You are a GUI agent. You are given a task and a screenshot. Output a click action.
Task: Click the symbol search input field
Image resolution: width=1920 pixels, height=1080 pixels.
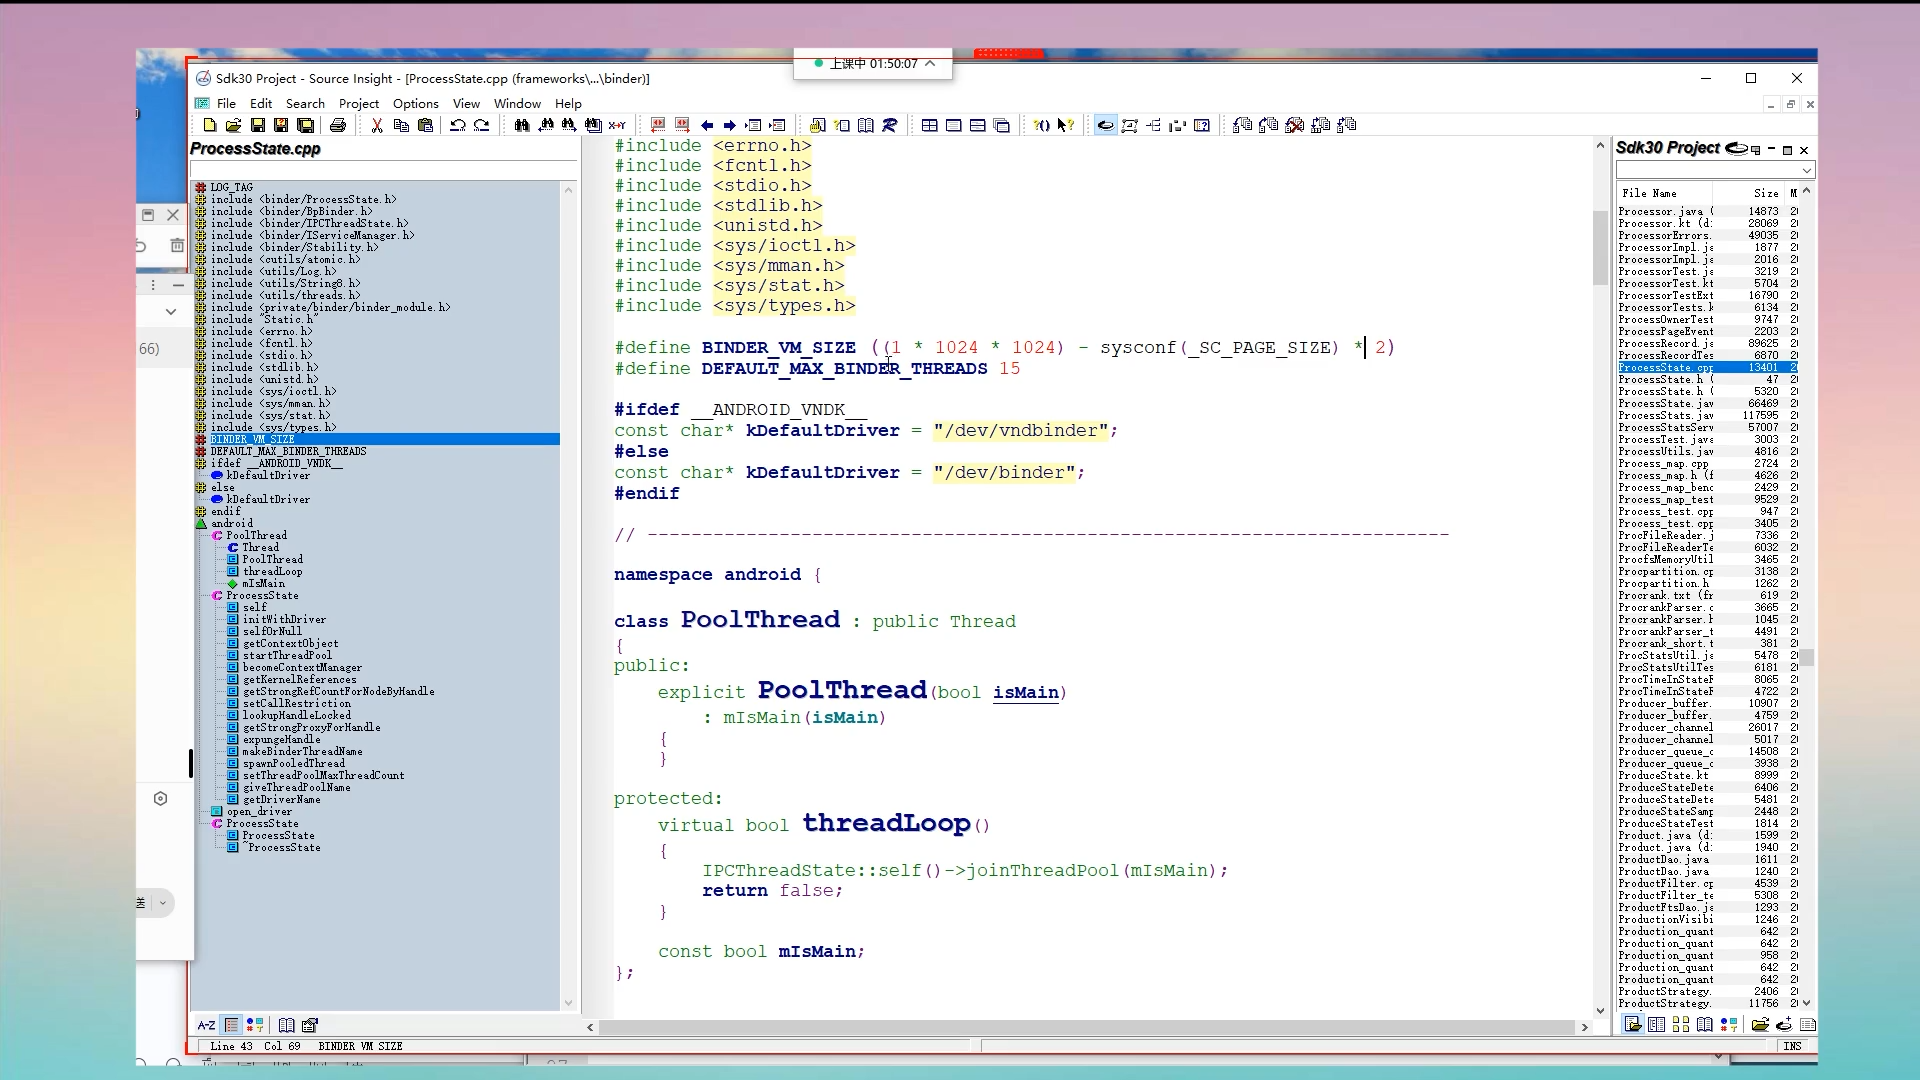click(383, 170)
